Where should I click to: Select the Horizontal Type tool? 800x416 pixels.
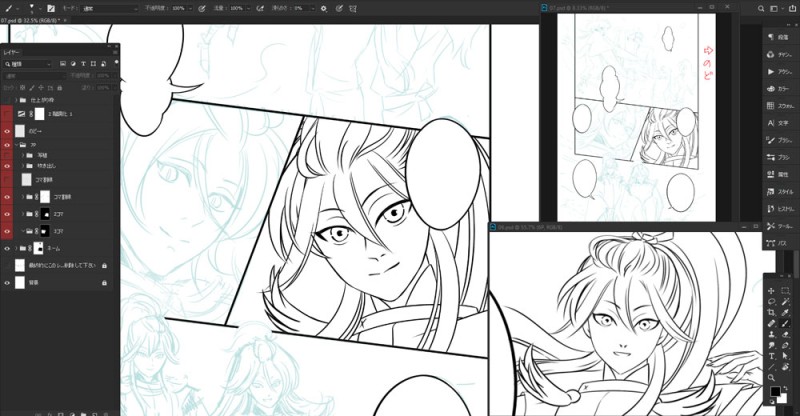click(x=771, y=356)
